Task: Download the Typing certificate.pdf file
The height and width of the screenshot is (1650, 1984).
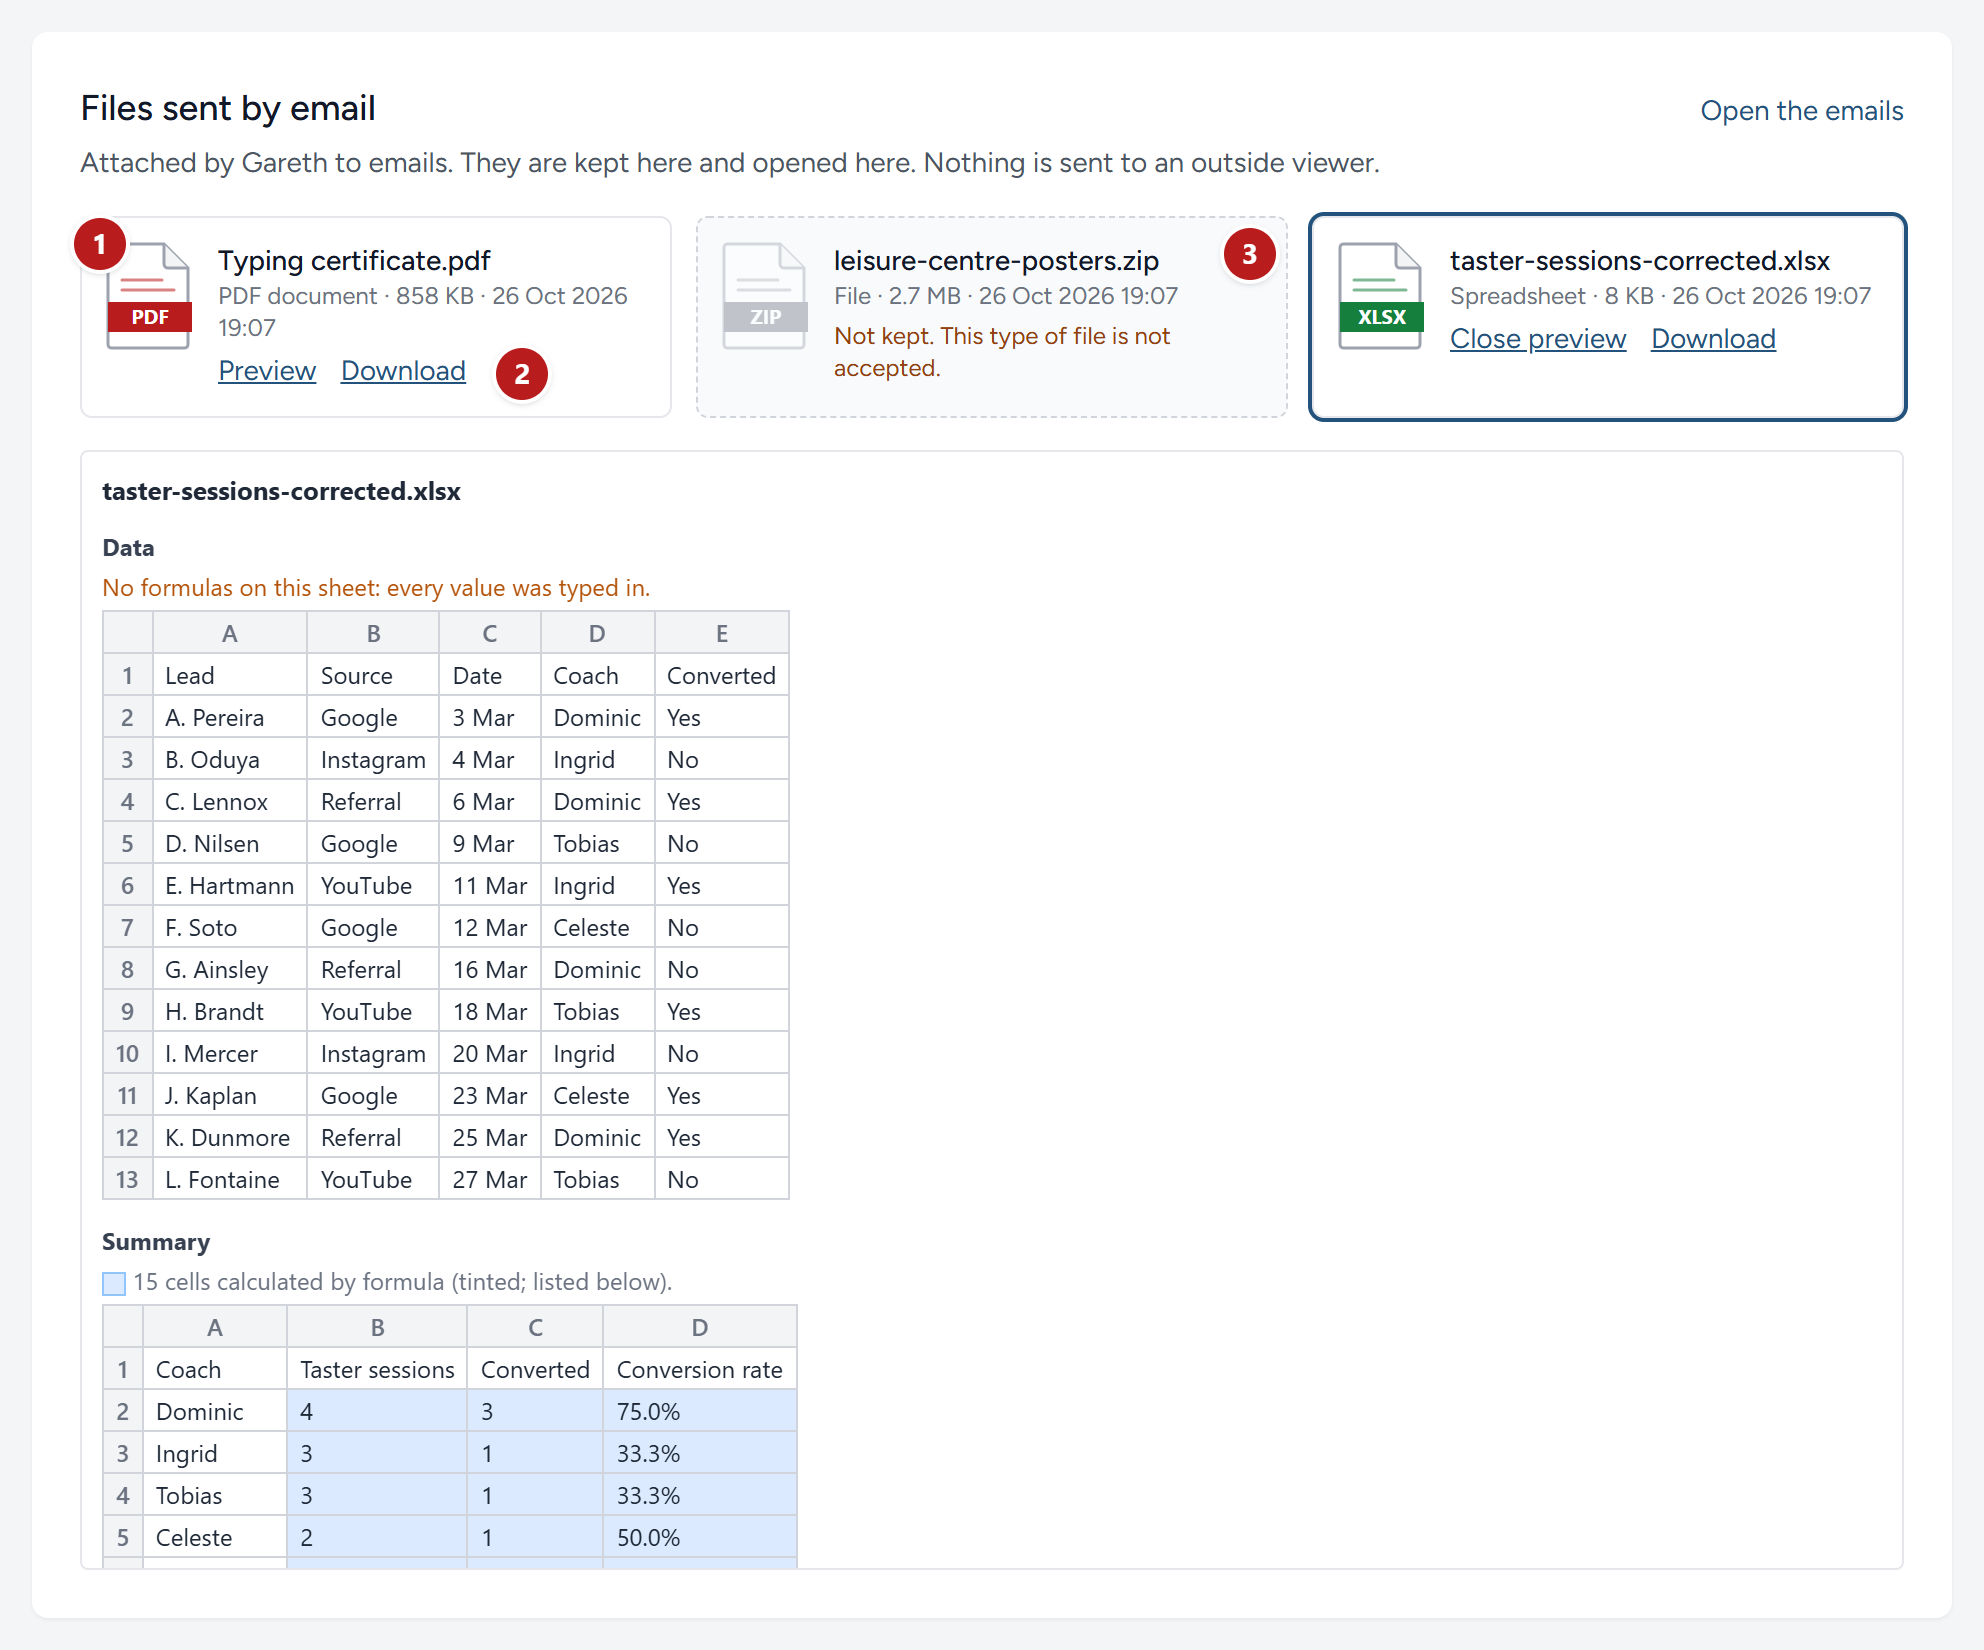Action: click(x=403, y=371)
